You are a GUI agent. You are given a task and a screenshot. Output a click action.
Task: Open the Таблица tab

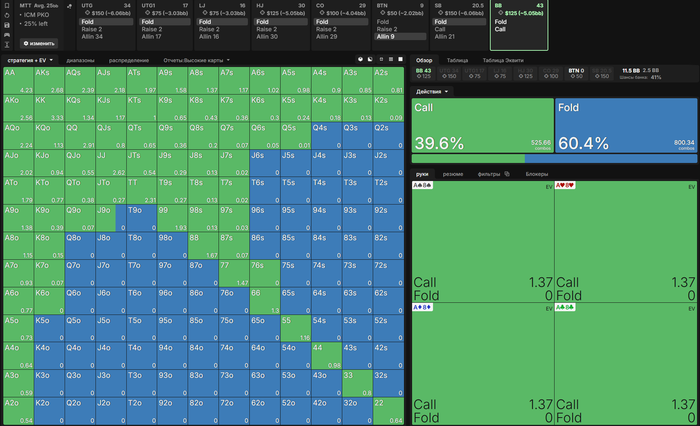coord(457,60)
